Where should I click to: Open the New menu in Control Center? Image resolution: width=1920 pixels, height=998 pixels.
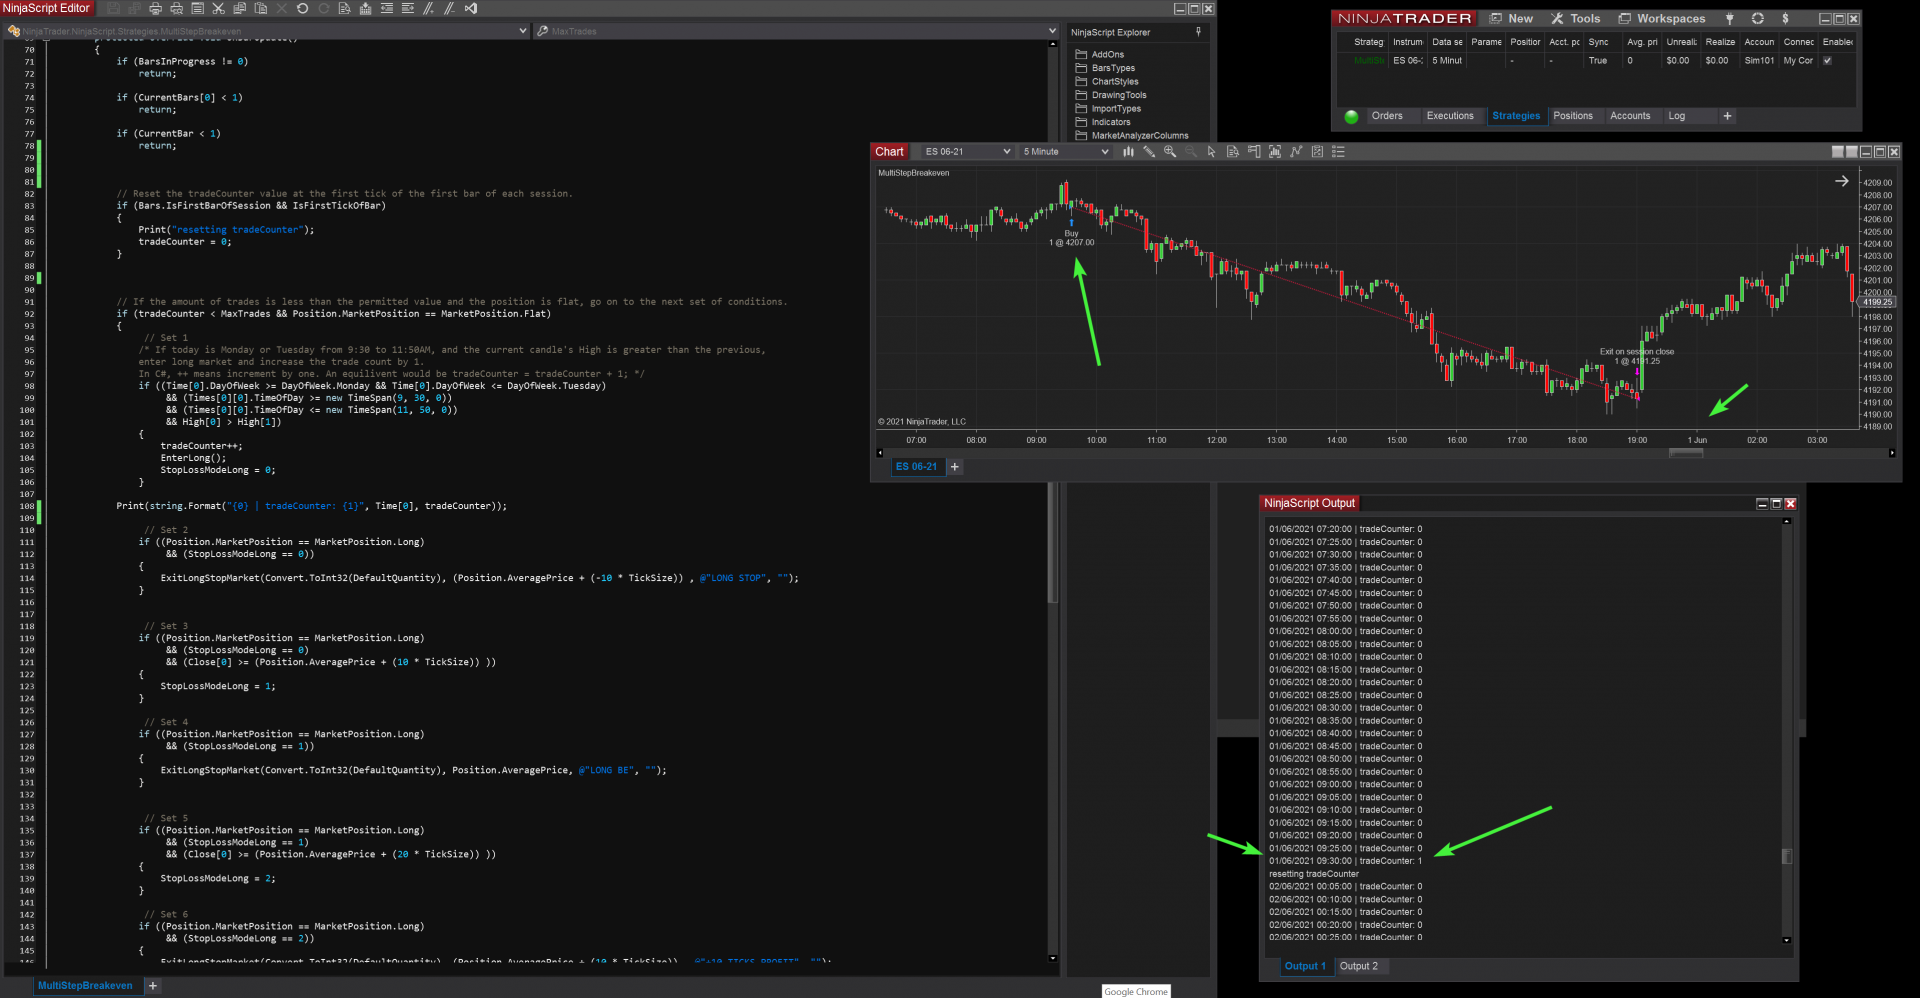point(1511,19)
